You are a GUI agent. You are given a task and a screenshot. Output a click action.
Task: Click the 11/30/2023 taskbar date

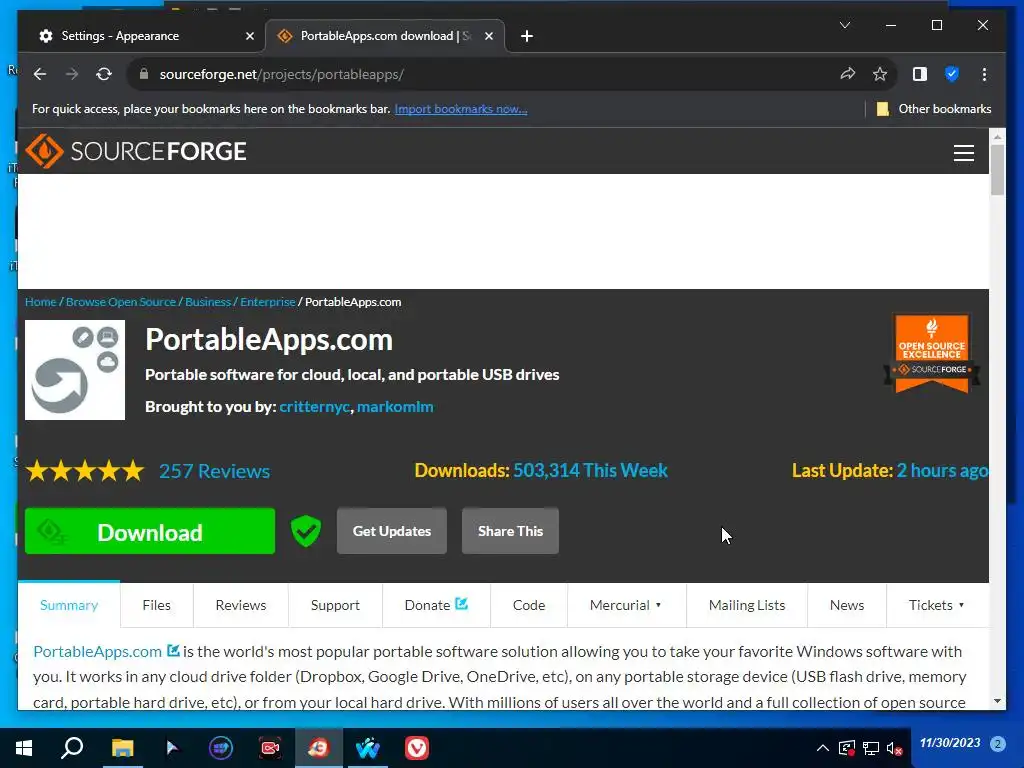(950, 743)
